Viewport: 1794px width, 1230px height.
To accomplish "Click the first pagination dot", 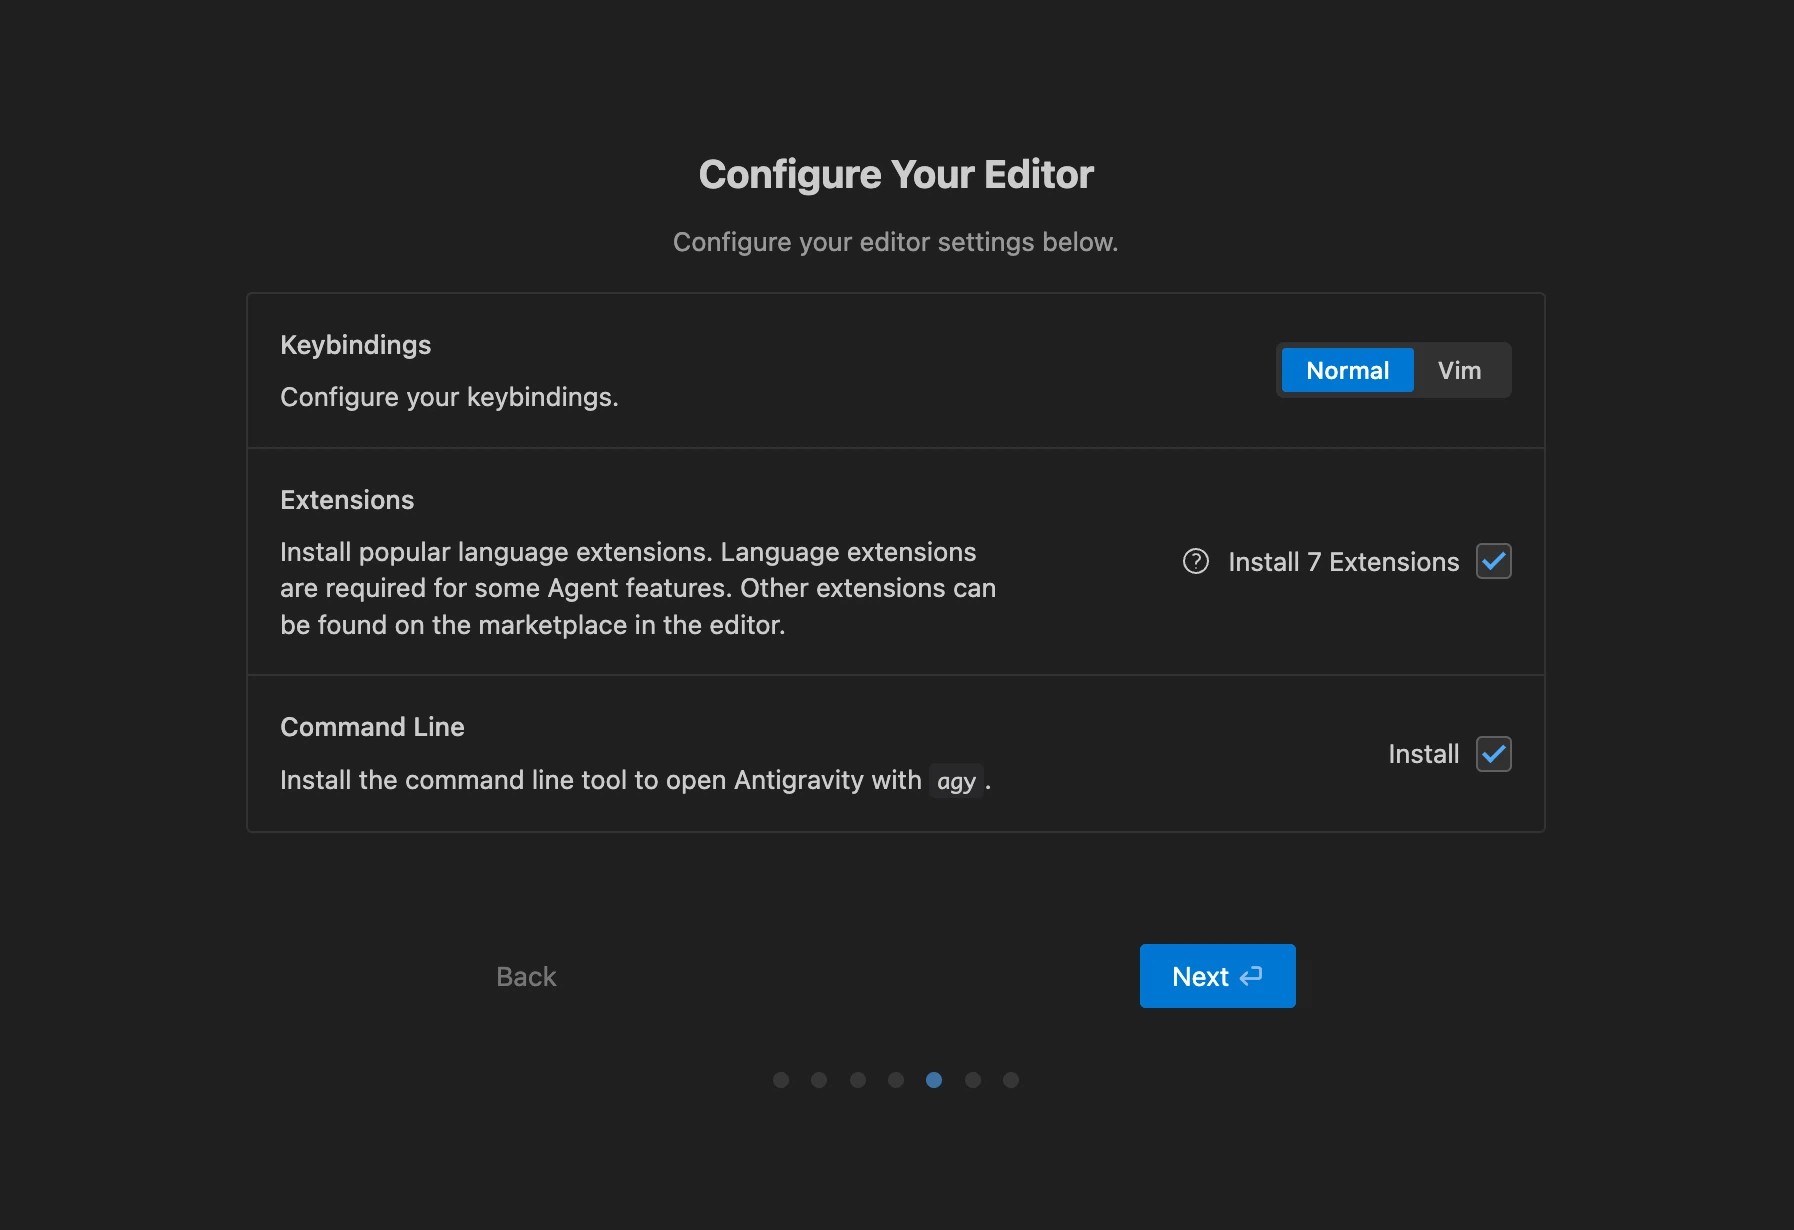I will click(x=781, y=1080).
